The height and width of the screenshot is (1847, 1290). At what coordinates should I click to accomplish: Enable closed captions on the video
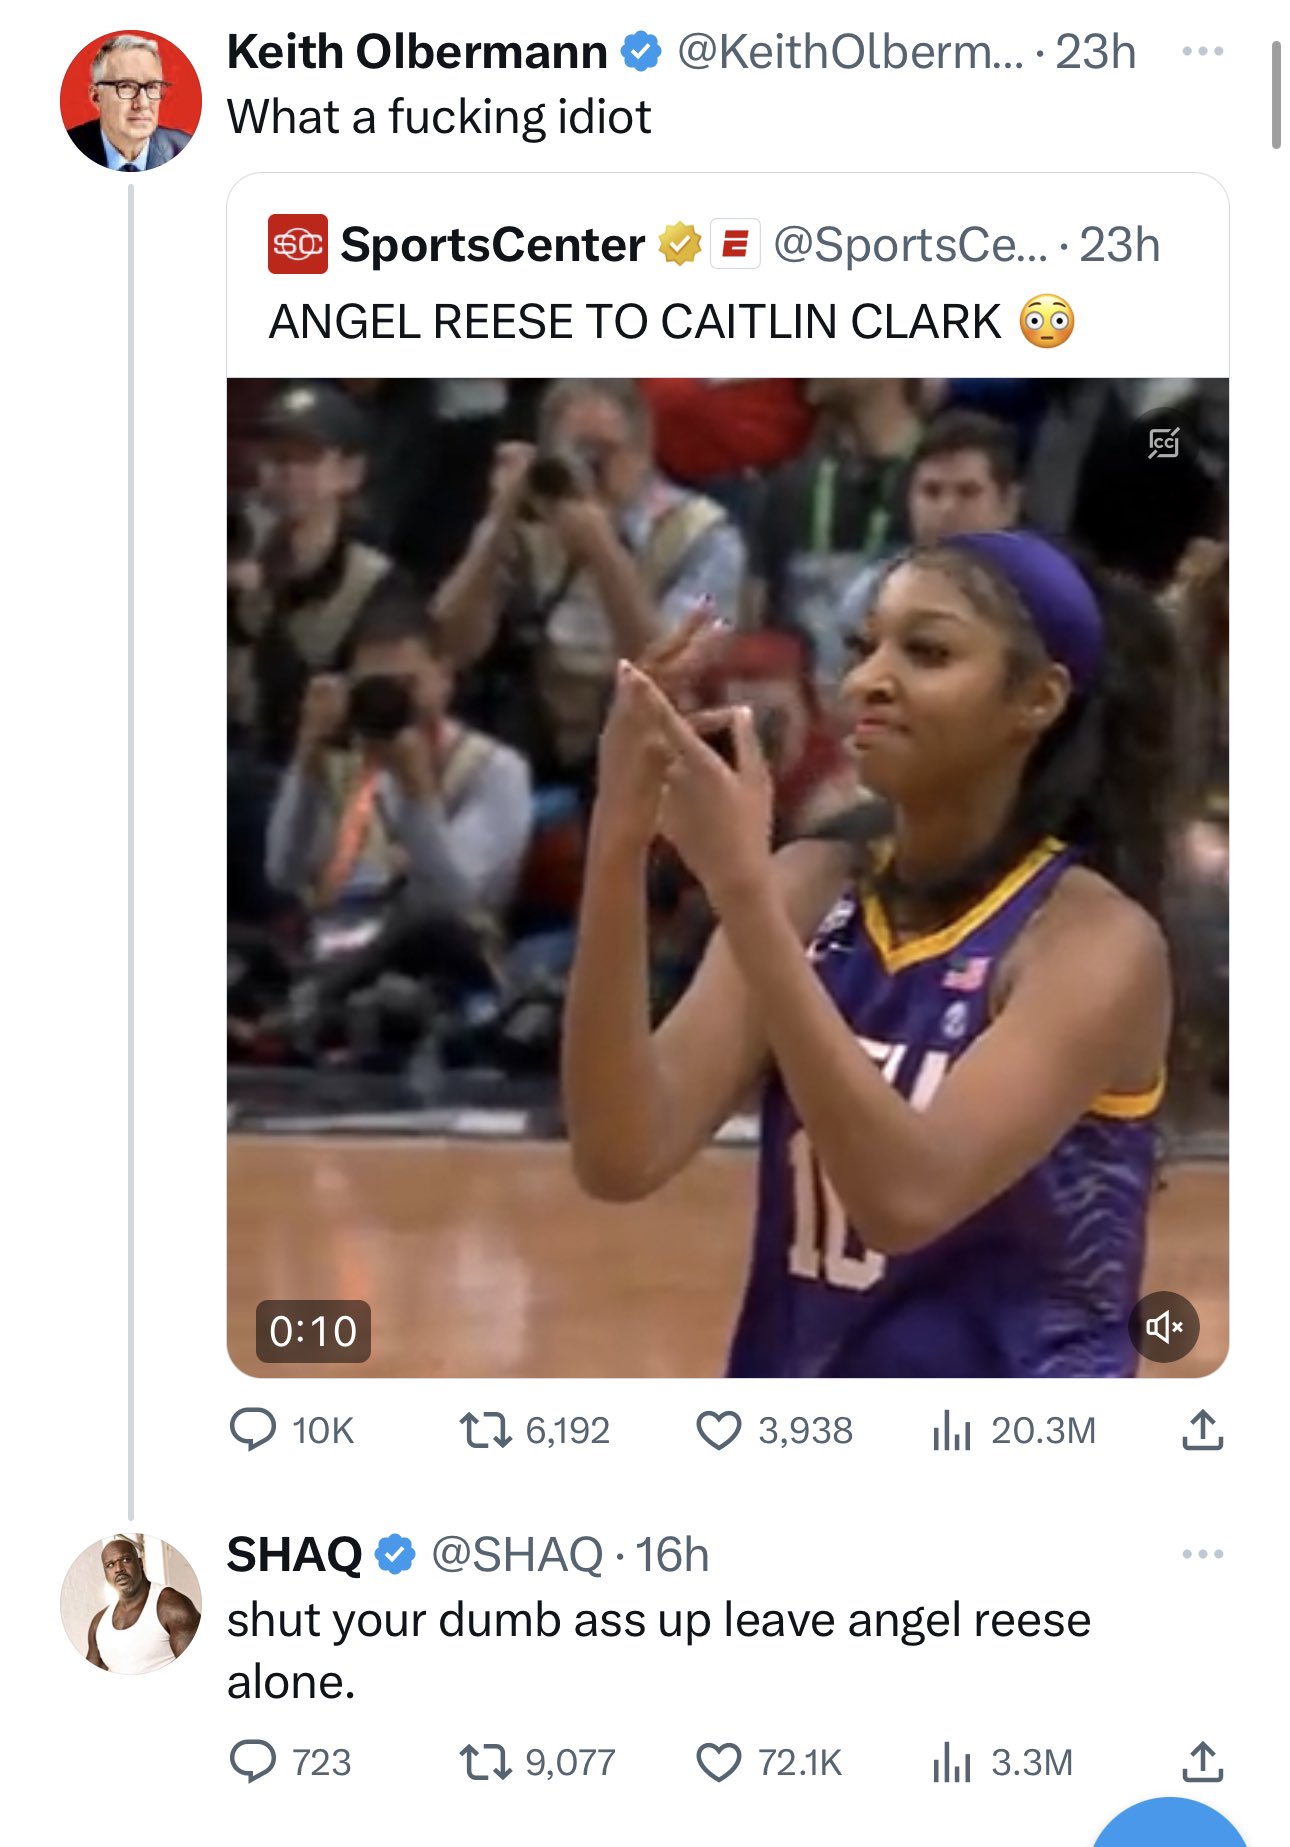point(1163,444)
